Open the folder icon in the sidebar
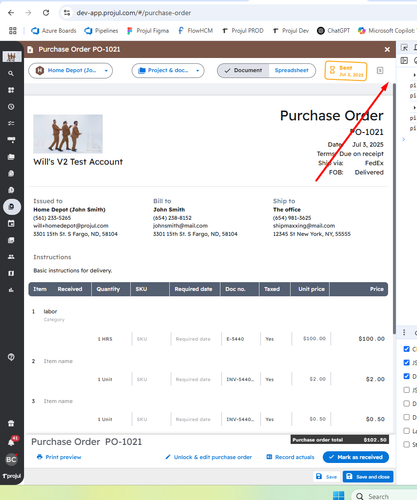The image size is (417, 500). point(11,157)
